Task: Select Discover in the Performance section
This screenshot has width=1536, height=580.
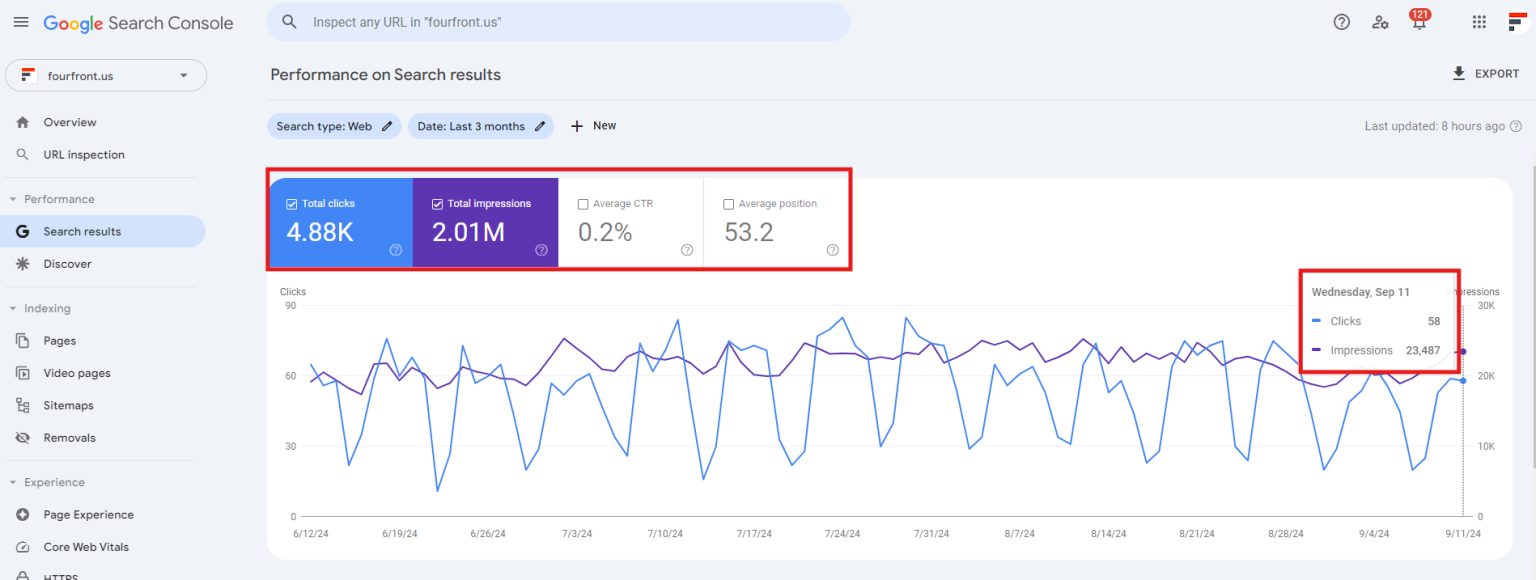Action: pyautogui.click(x=68, y=263)
